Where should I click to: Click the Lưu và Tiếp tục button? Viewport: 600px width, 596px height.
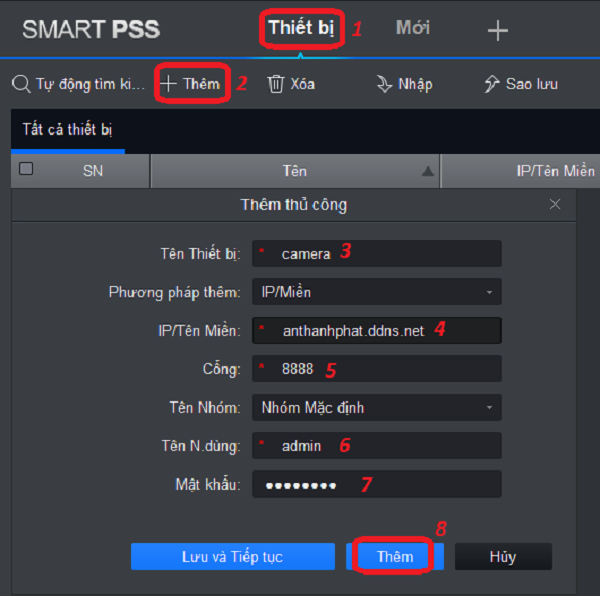tap(233, 557)
